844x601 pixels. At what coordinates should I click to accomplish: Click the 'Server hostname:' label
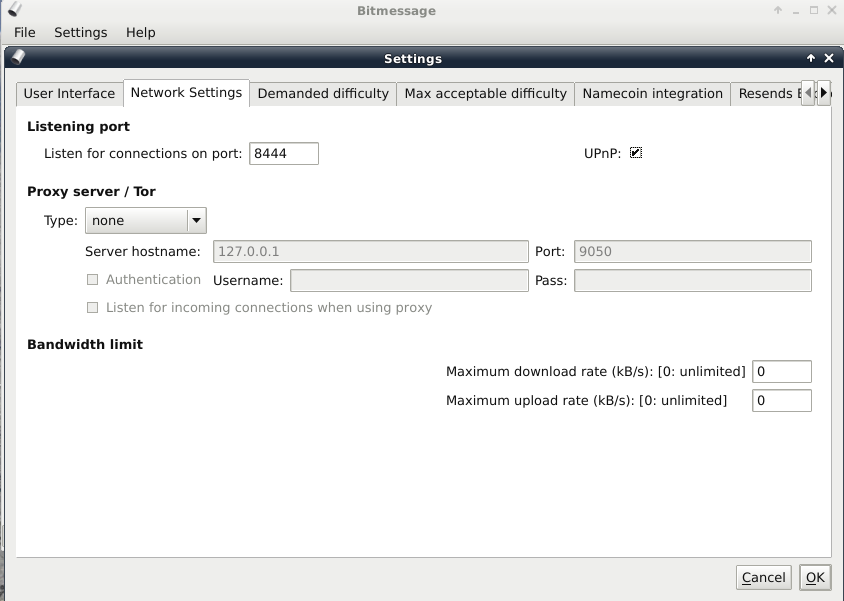143,251
